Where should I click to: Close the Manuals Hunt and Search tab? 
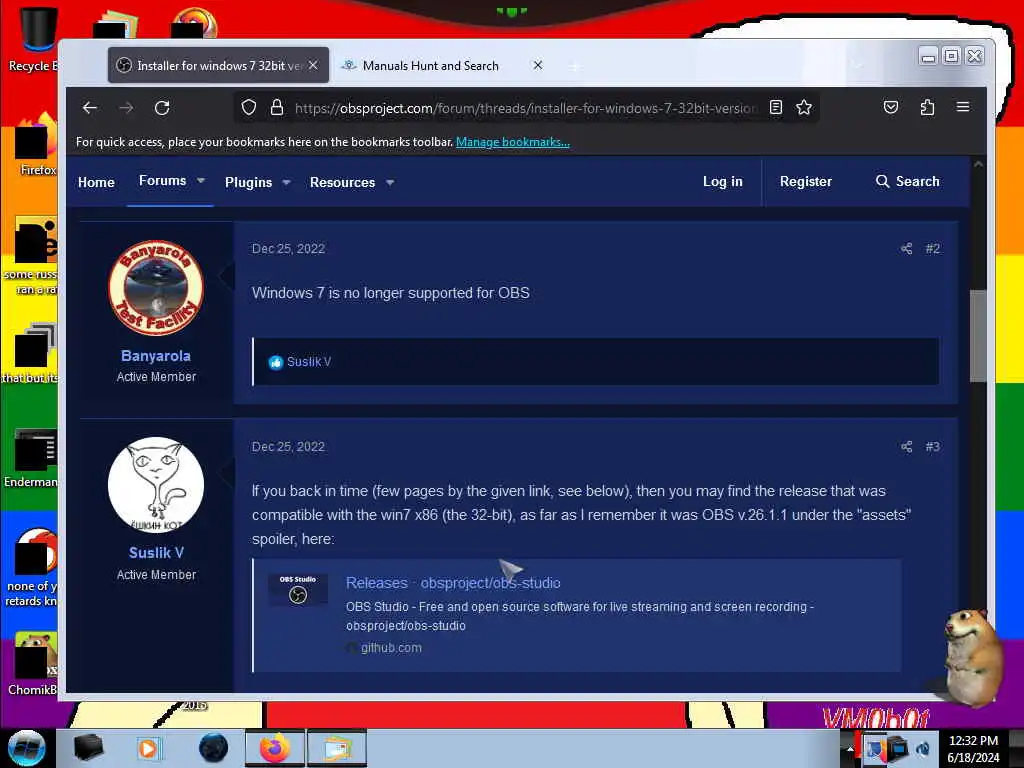coord(537,65)
